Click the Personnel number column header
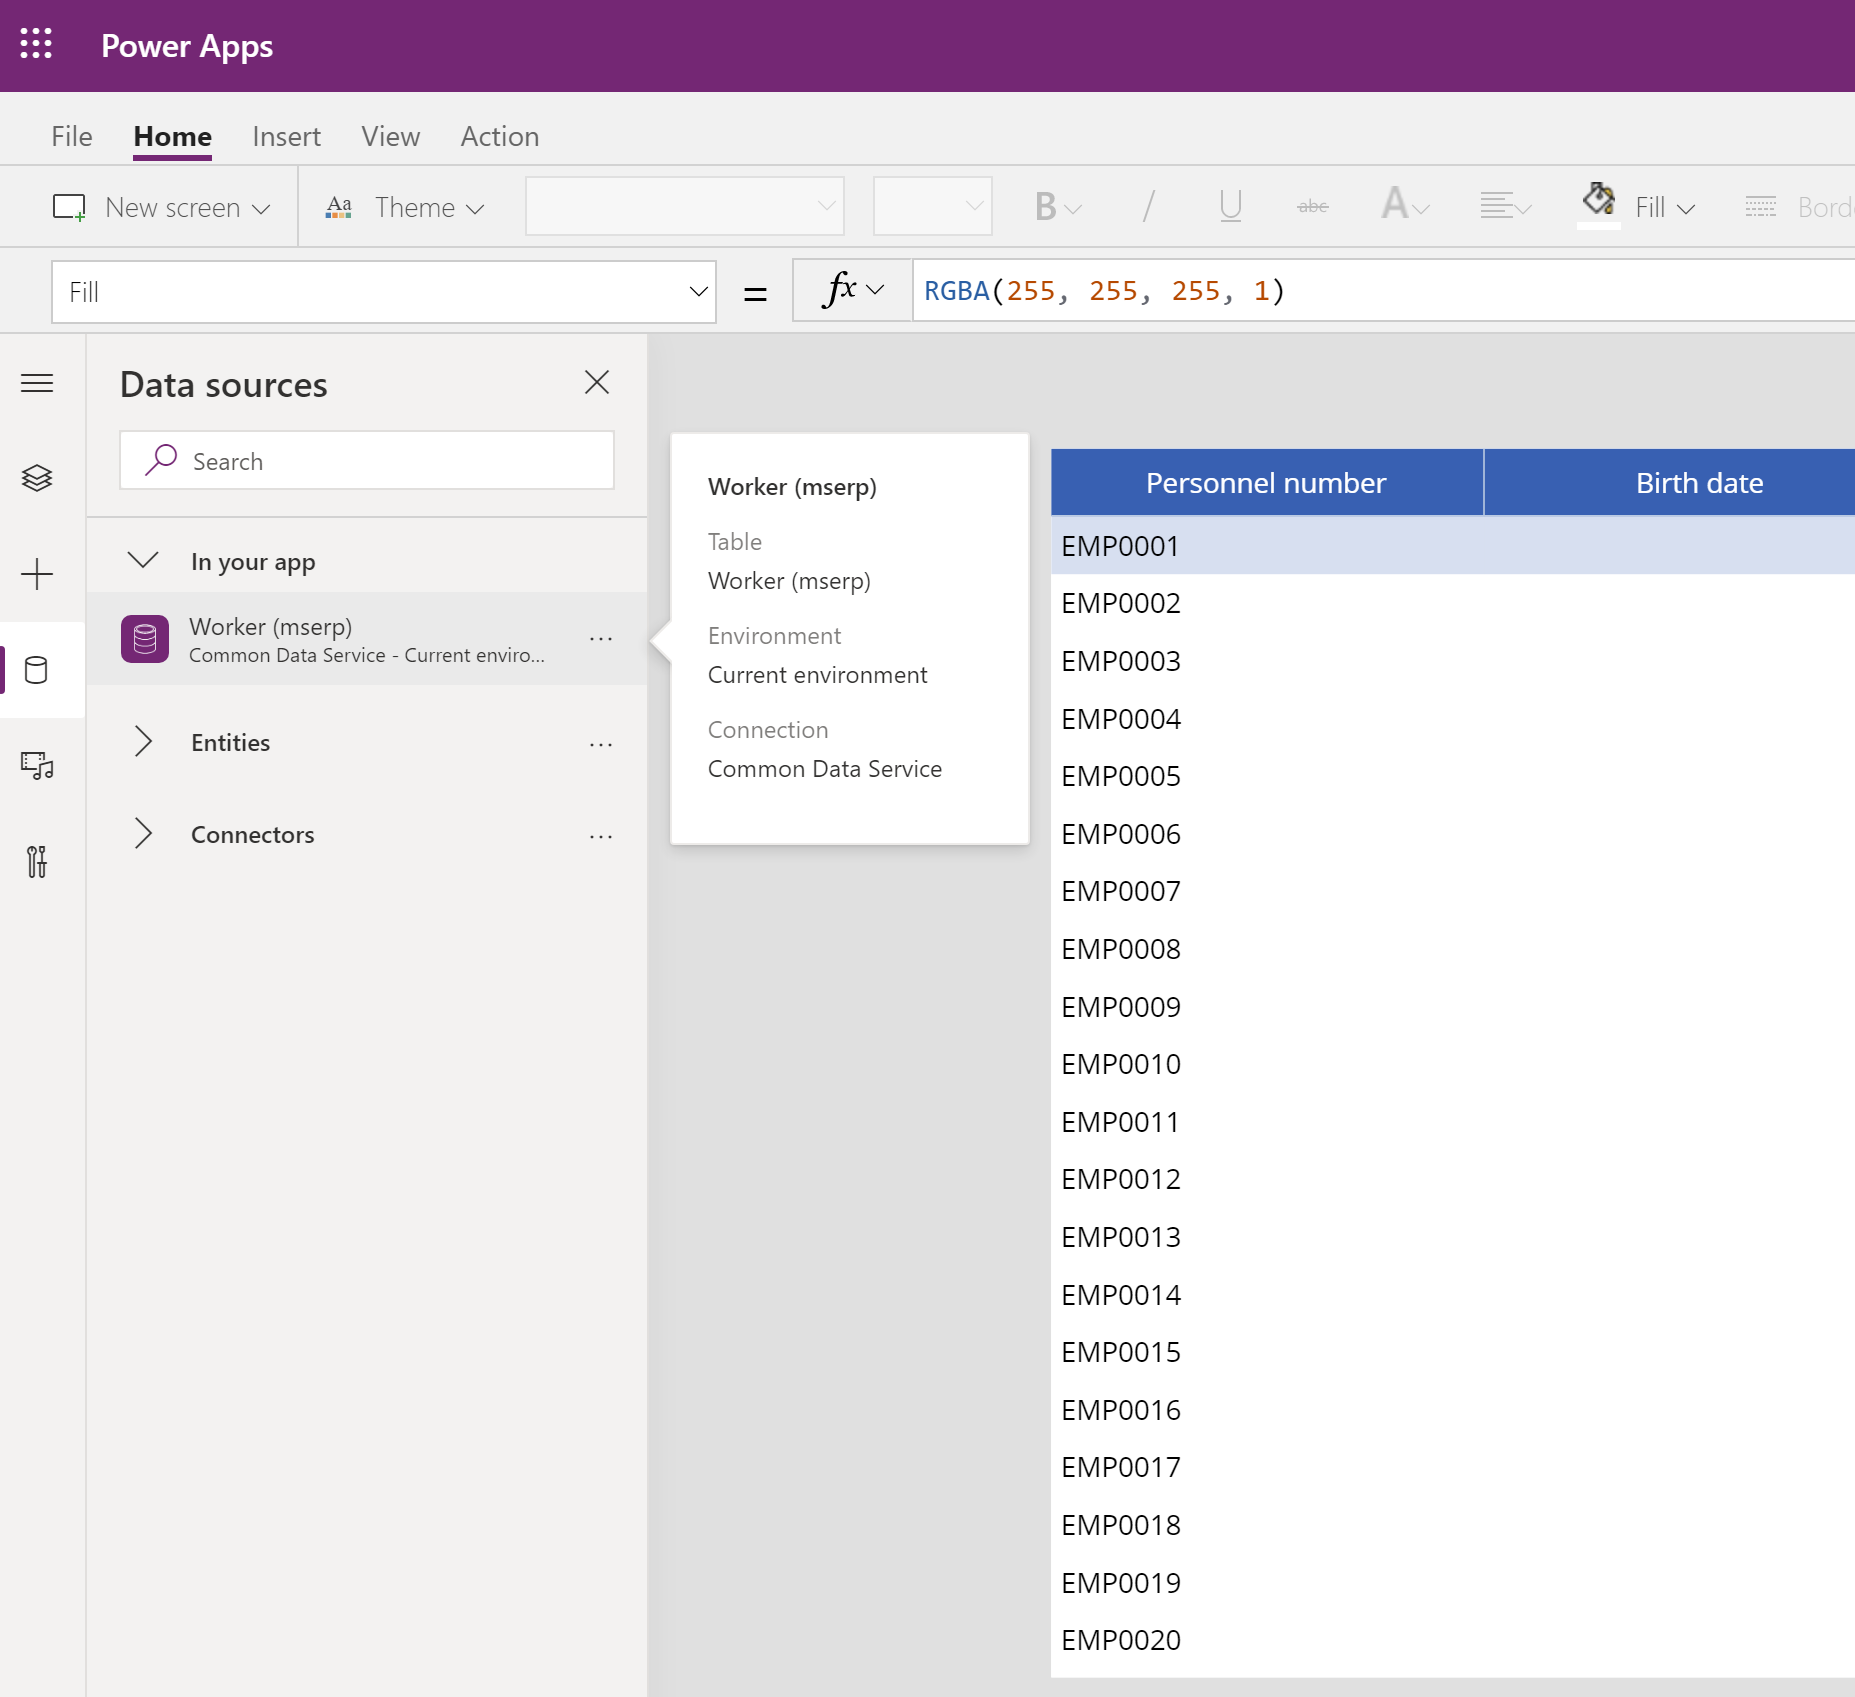The width and height of the screenshot is (1855, 1697). point(1266,483)
